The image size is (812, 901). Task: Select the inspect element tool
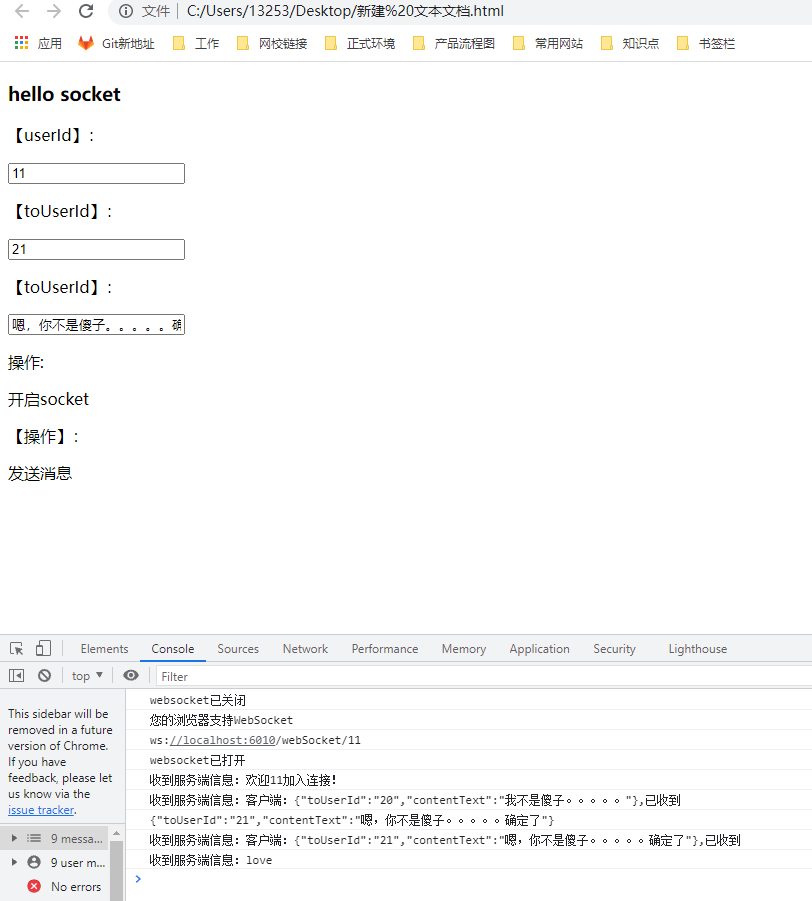click(x=16, y=648)
